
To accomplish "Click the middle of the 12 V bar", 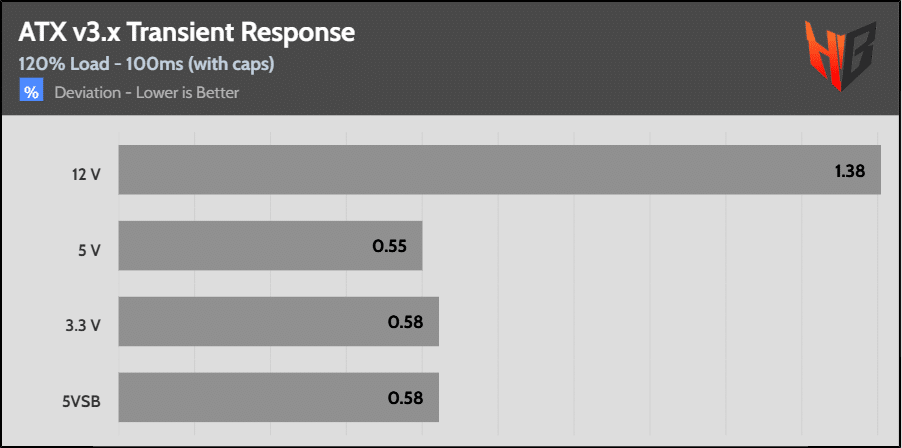I will click(499, 170).
